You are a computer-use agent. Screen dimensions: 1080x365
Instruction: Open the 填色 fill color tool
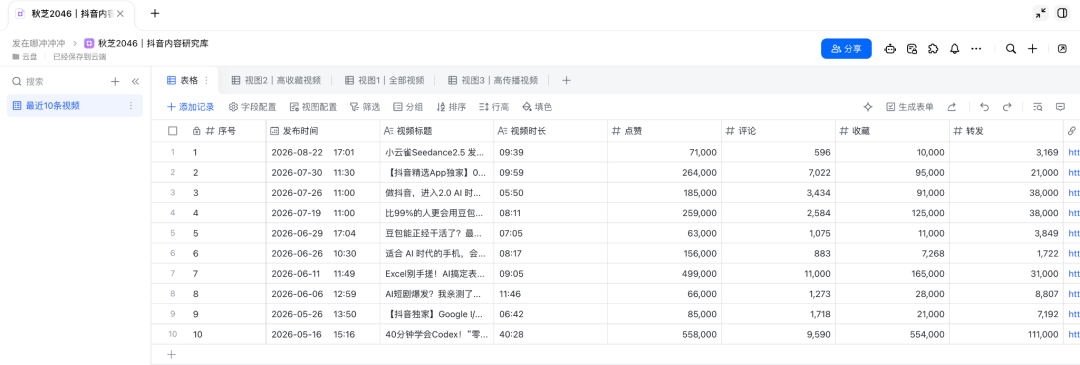pos(537,107)
